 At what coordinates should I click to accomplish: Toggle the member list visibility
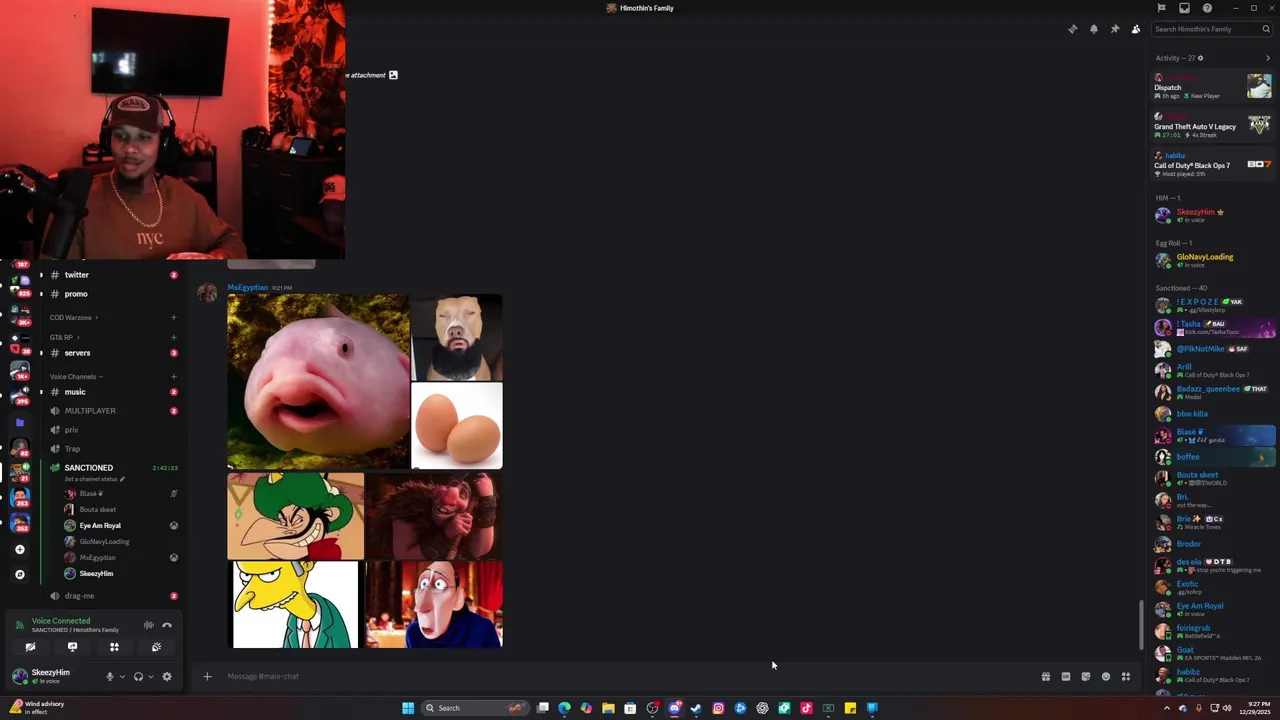point(1136,29)
